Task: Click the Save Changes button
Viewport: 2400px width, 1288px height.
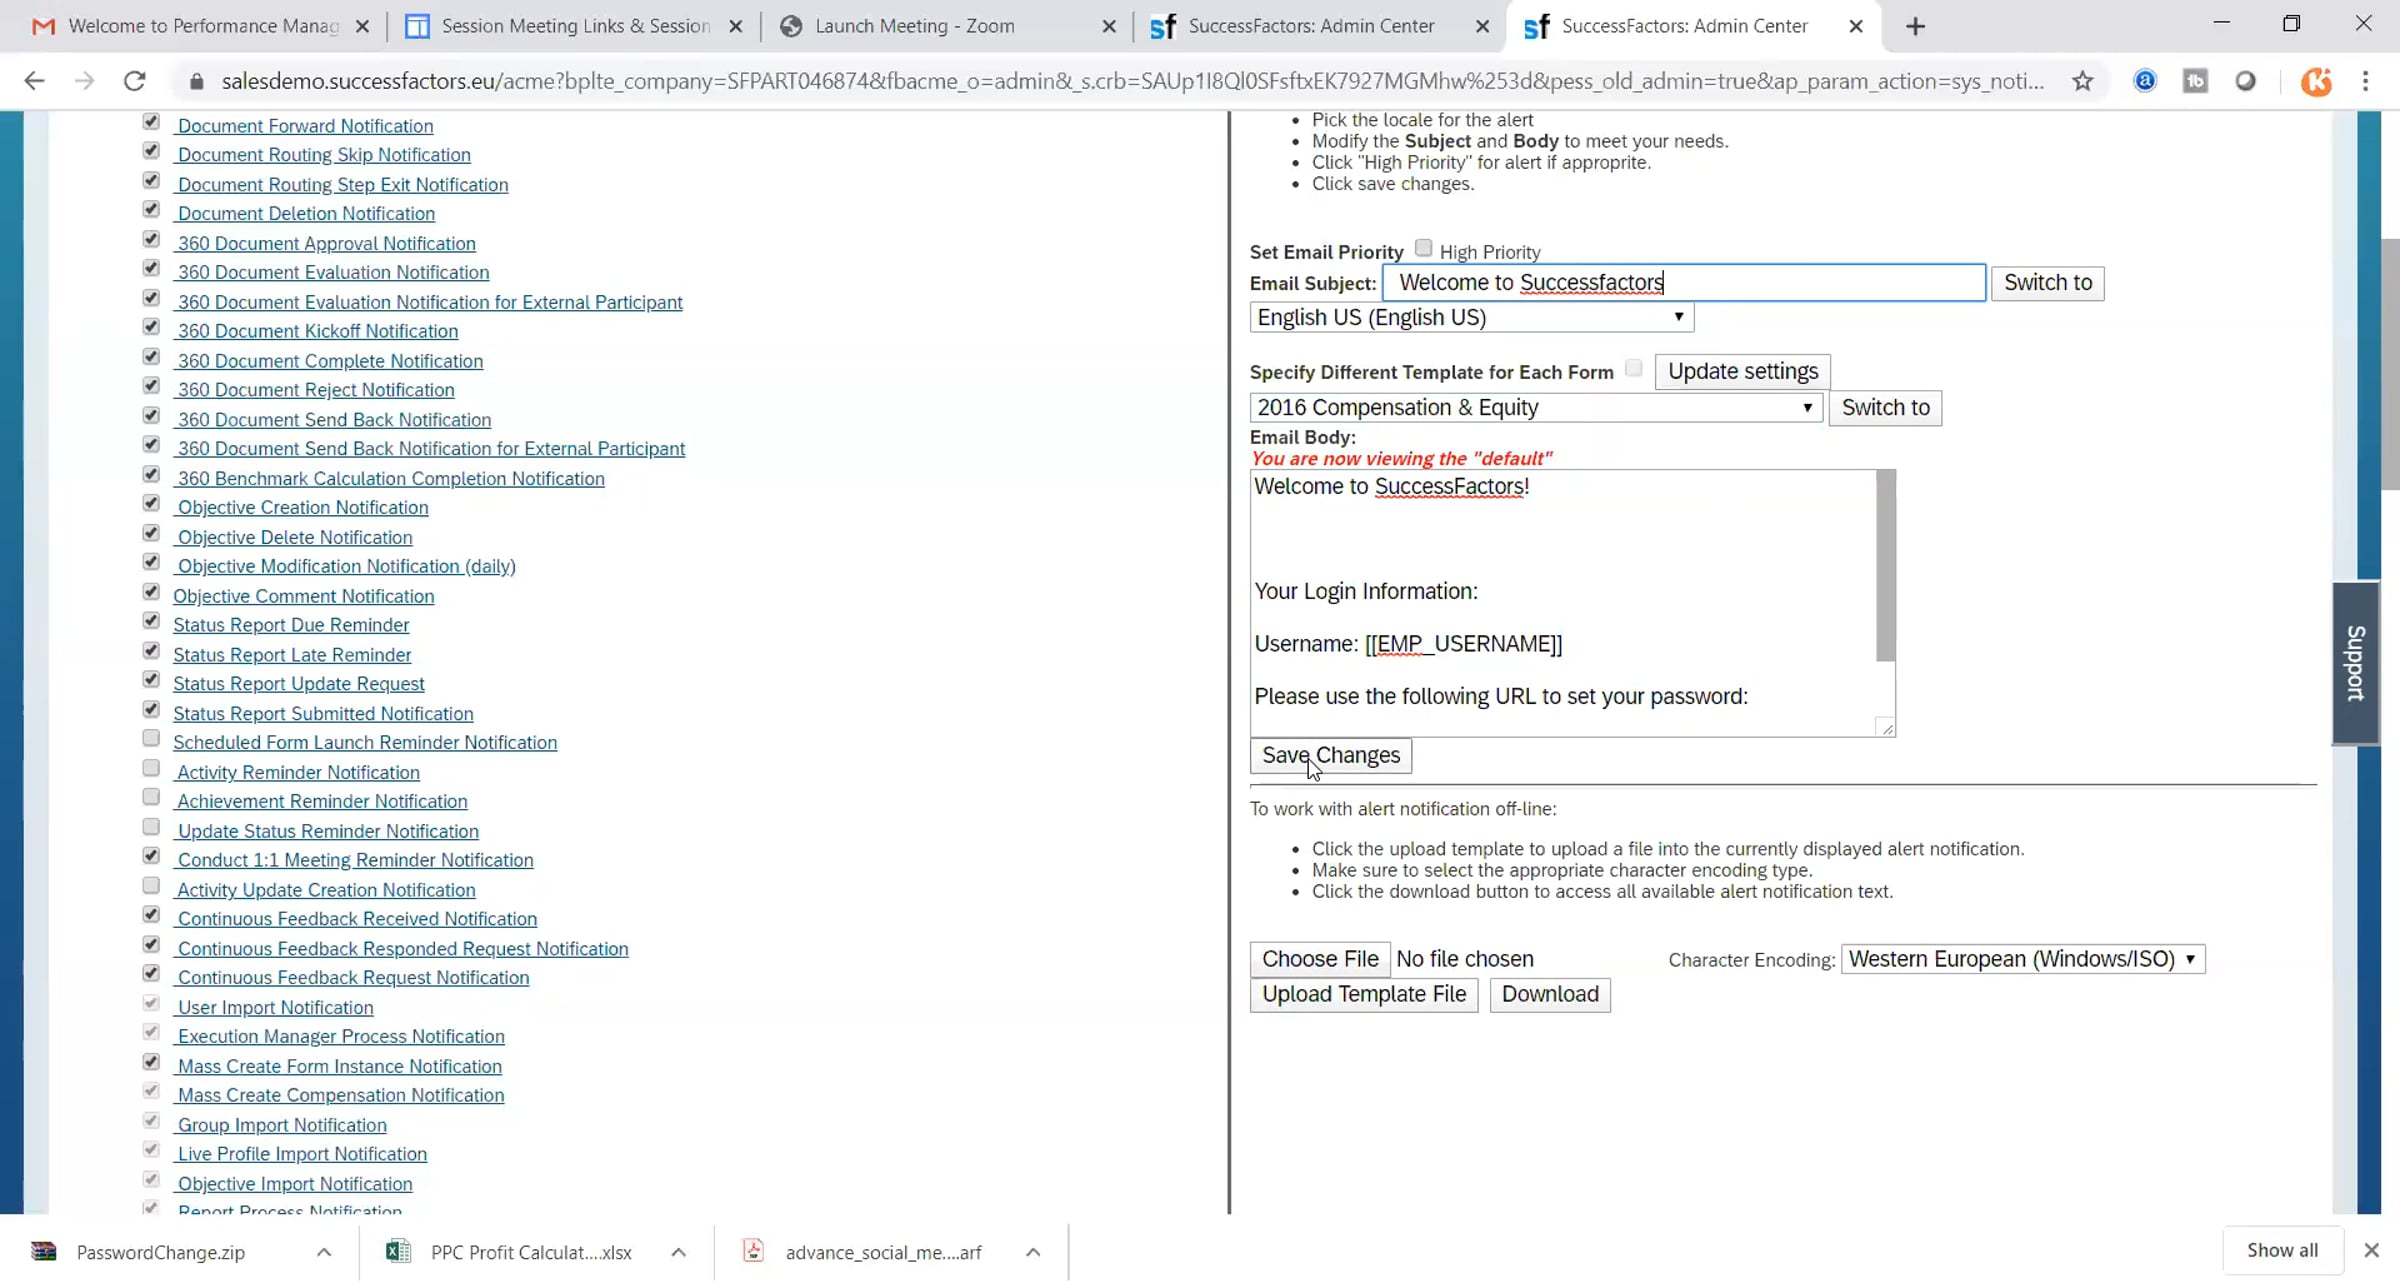Action: pos(1330,756)
